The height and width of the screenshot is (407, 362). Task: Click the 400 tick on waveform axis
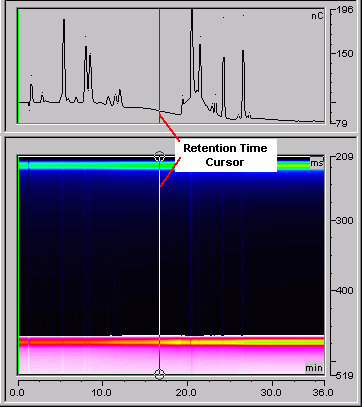[343, 290]
